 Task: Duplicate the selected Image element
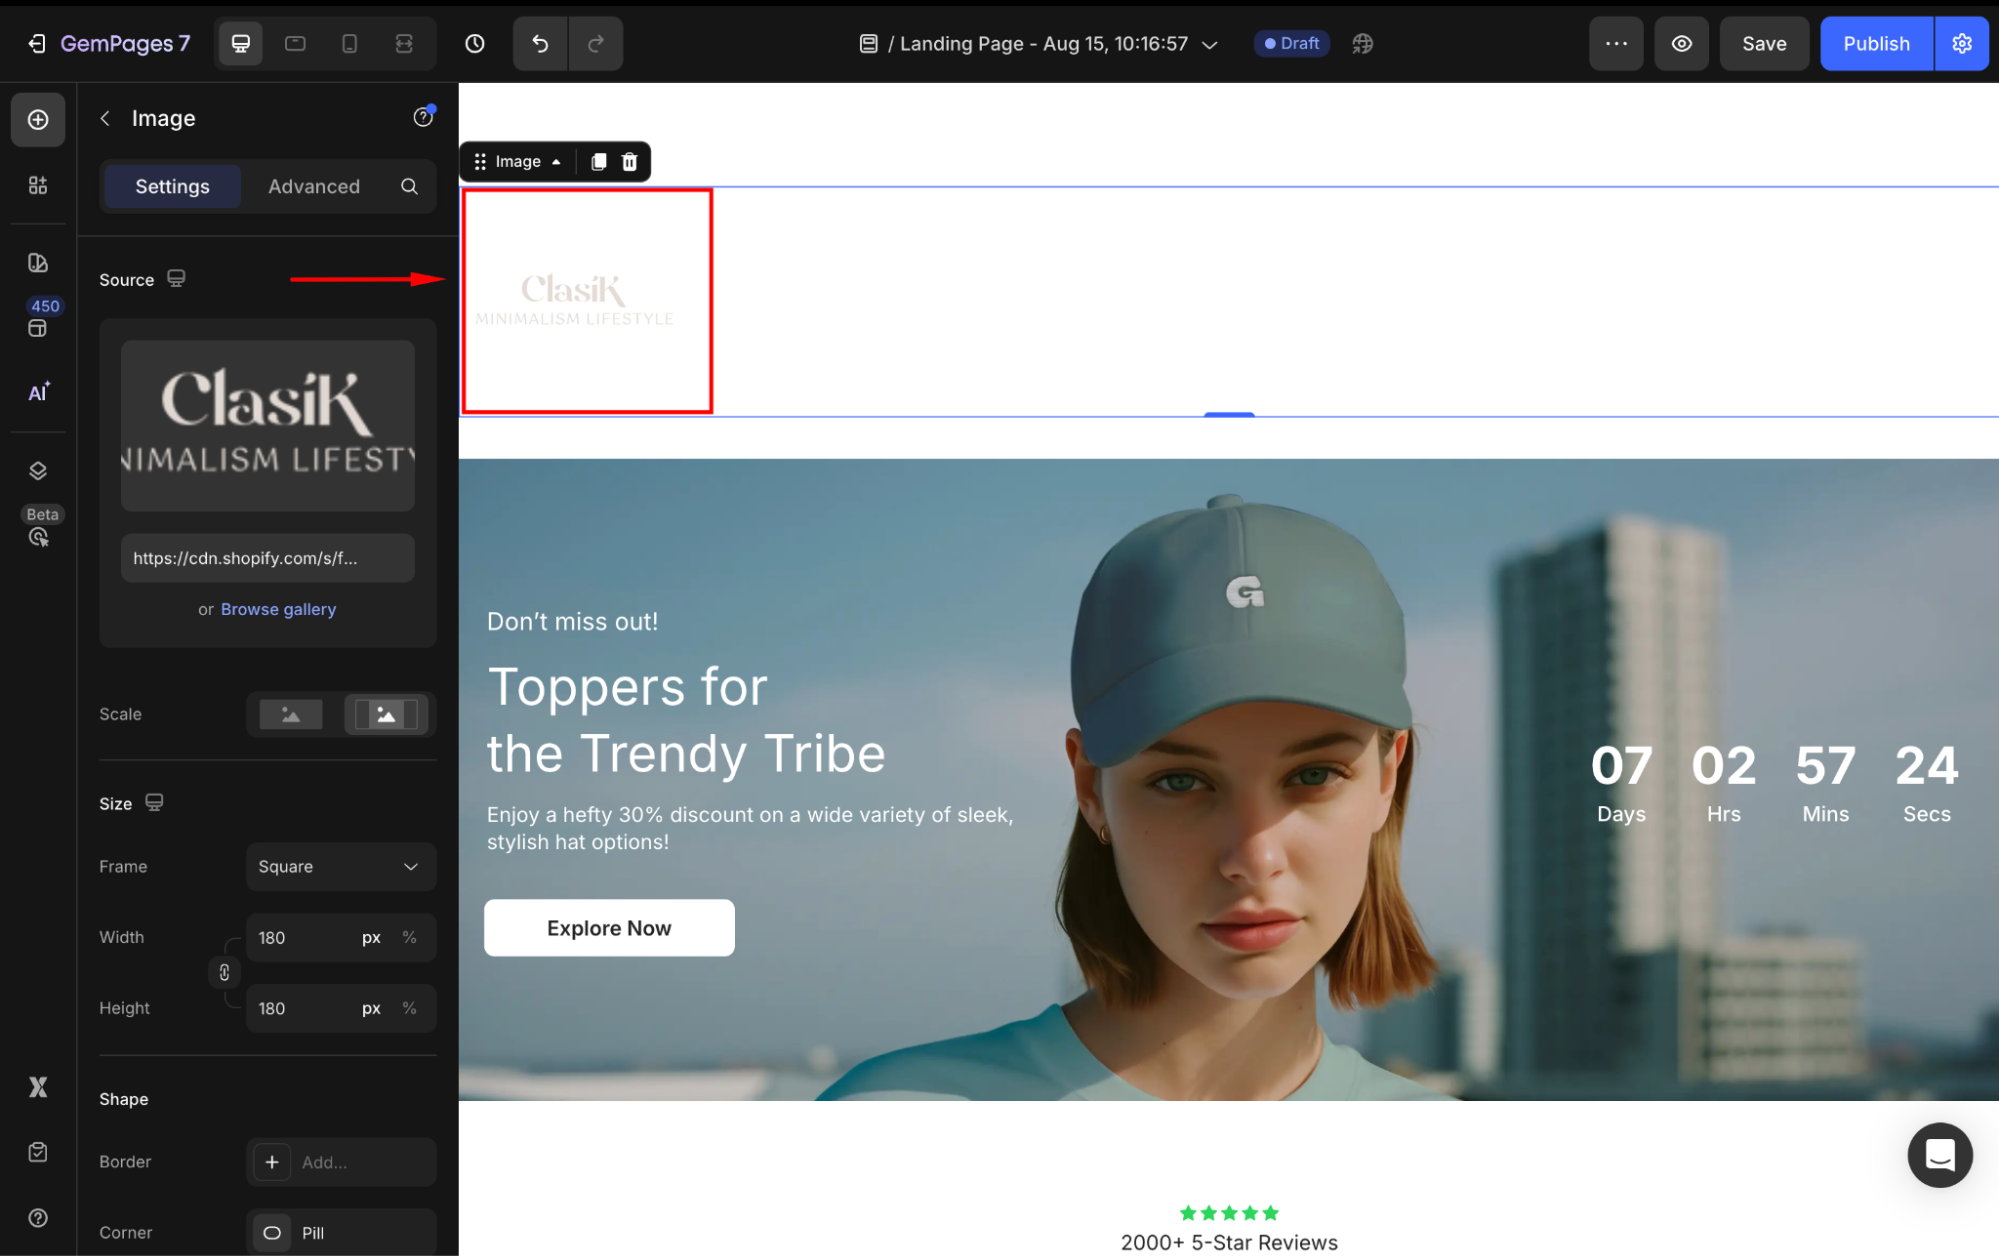[x=598, y=162]
